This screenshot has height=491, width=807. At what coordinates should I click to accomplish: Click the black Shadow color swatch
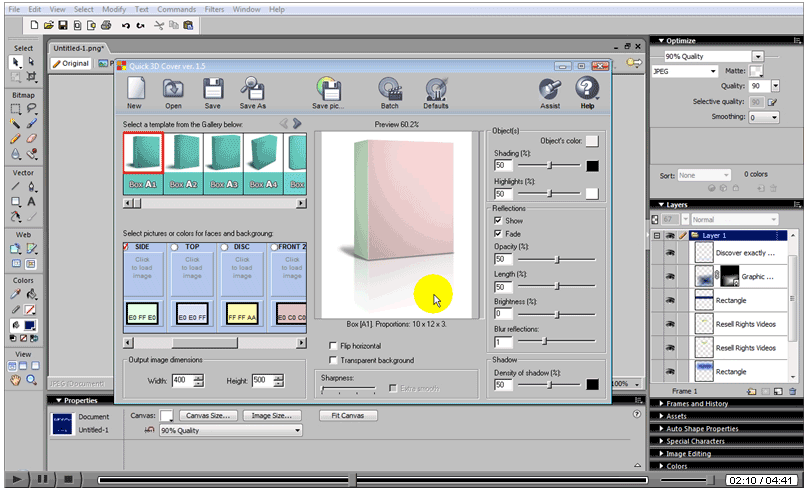click(x=592, y=384)
